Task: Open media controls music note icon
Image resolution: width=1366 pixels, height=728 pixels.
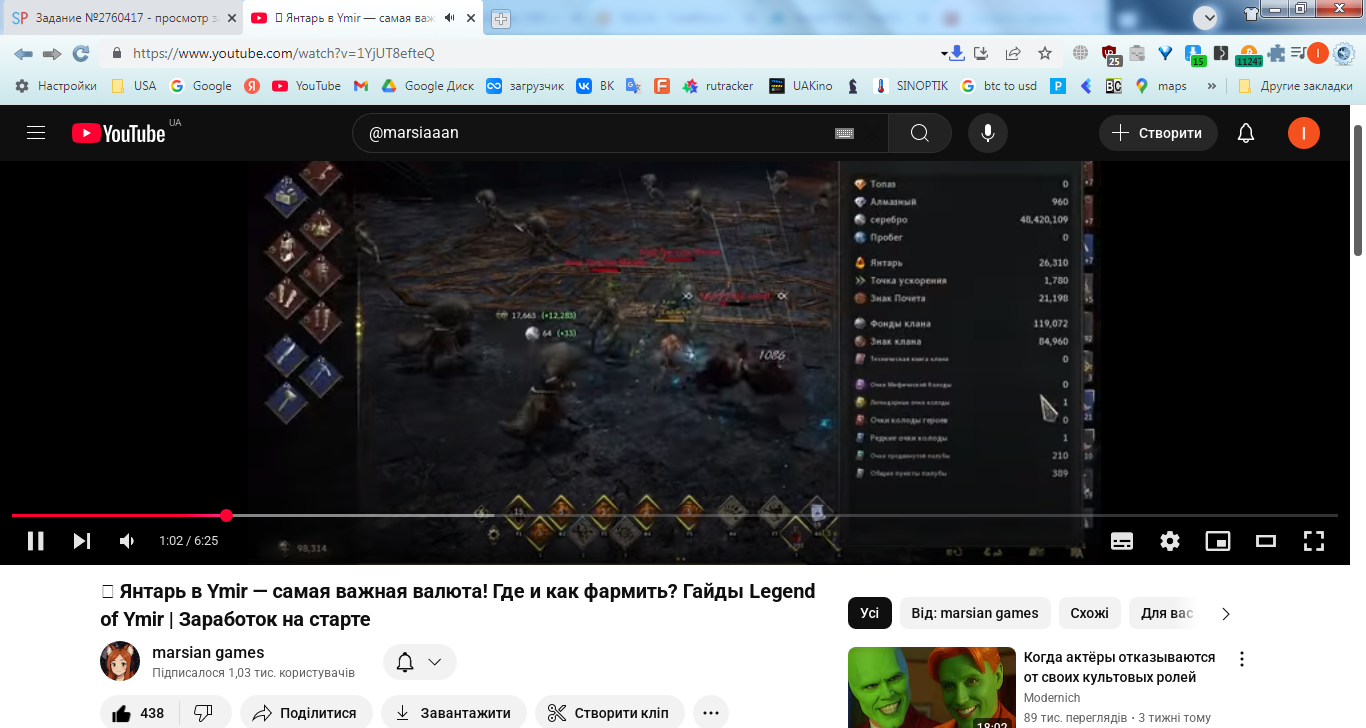Action: (x=1297, y=53)
